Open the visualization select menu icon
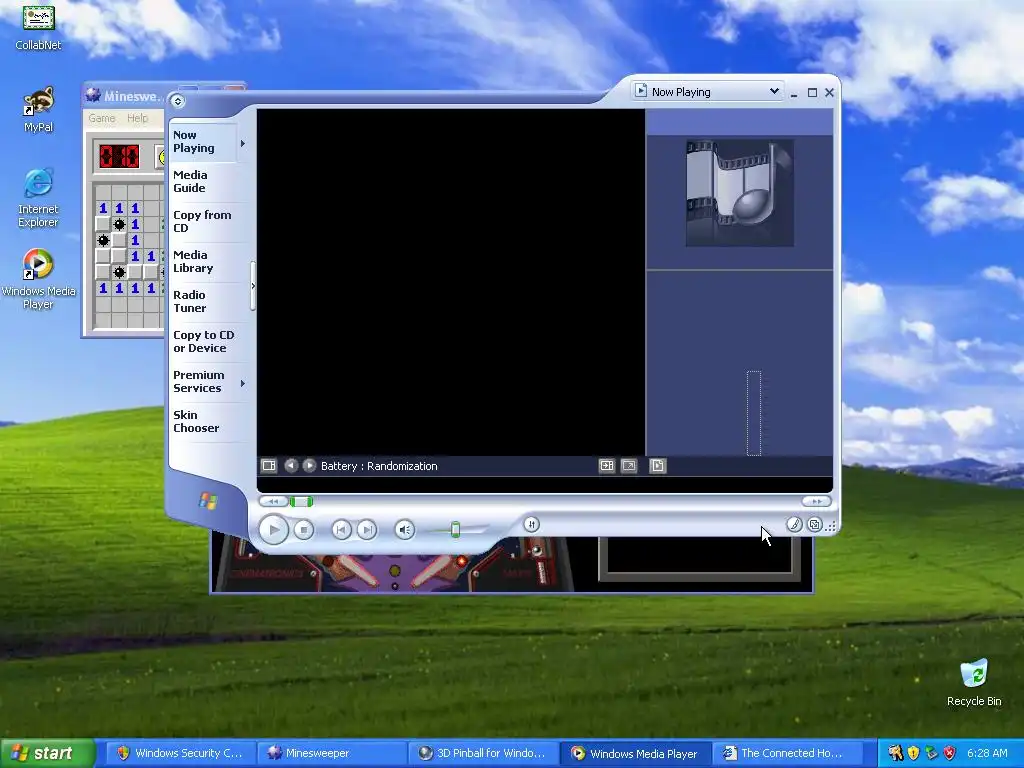This screenshot has height=768, width=1024. click(269, 466)
